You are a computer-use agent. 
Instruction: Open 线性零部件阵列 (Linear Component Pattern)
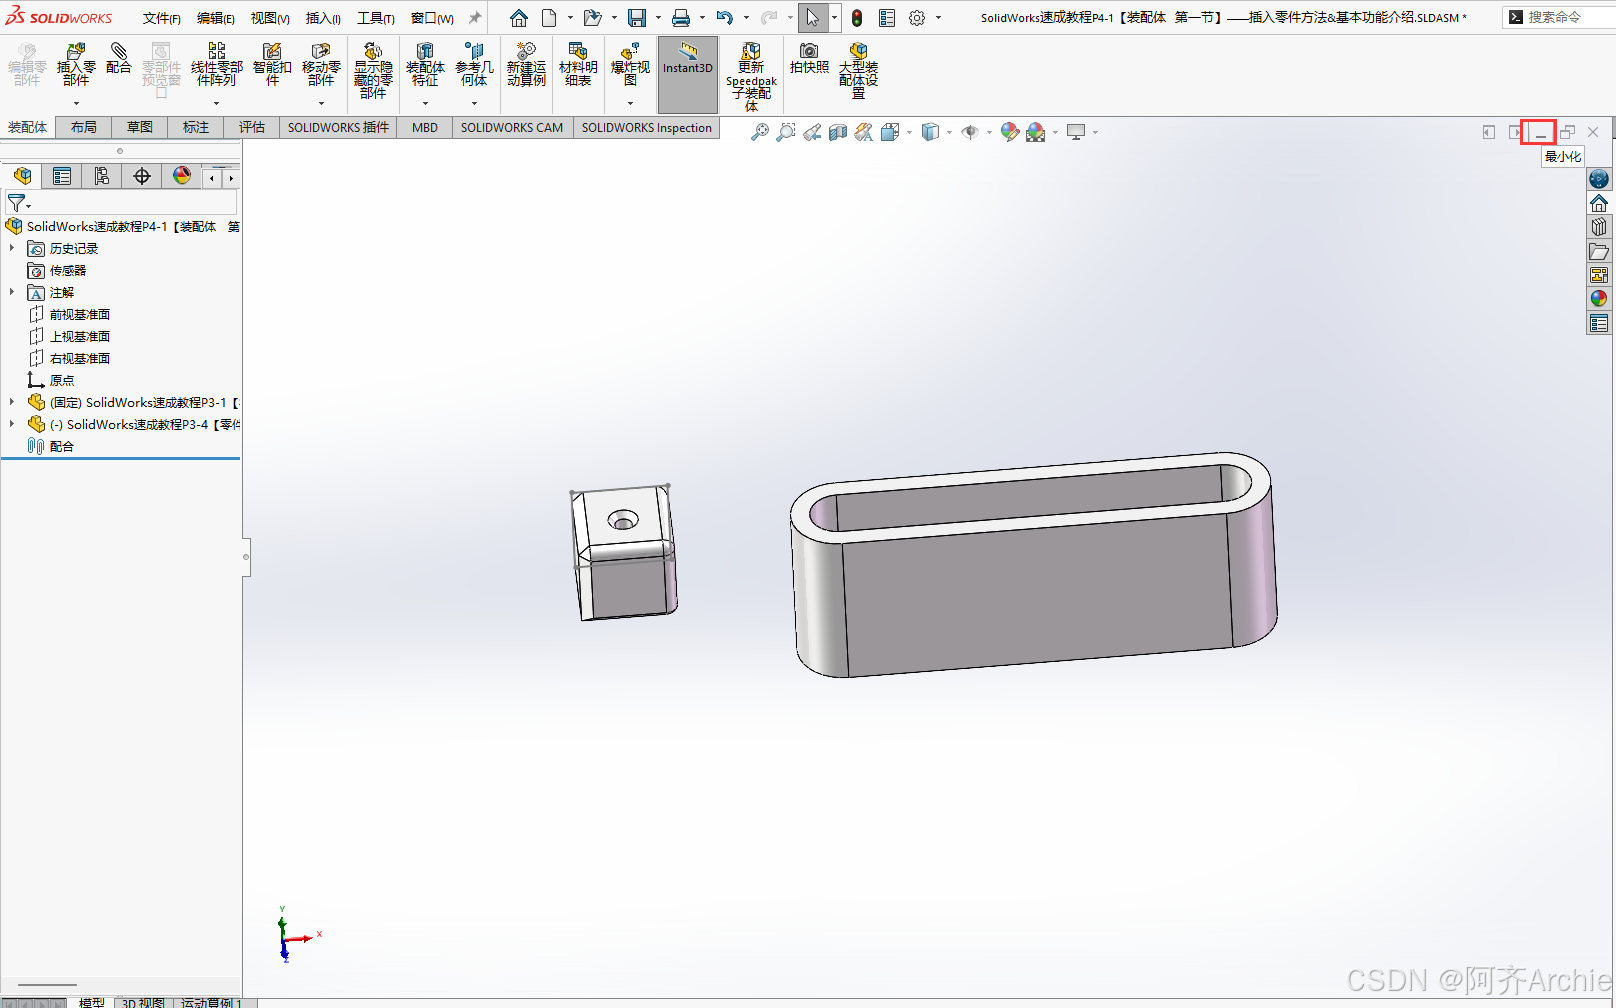point(216,64)
